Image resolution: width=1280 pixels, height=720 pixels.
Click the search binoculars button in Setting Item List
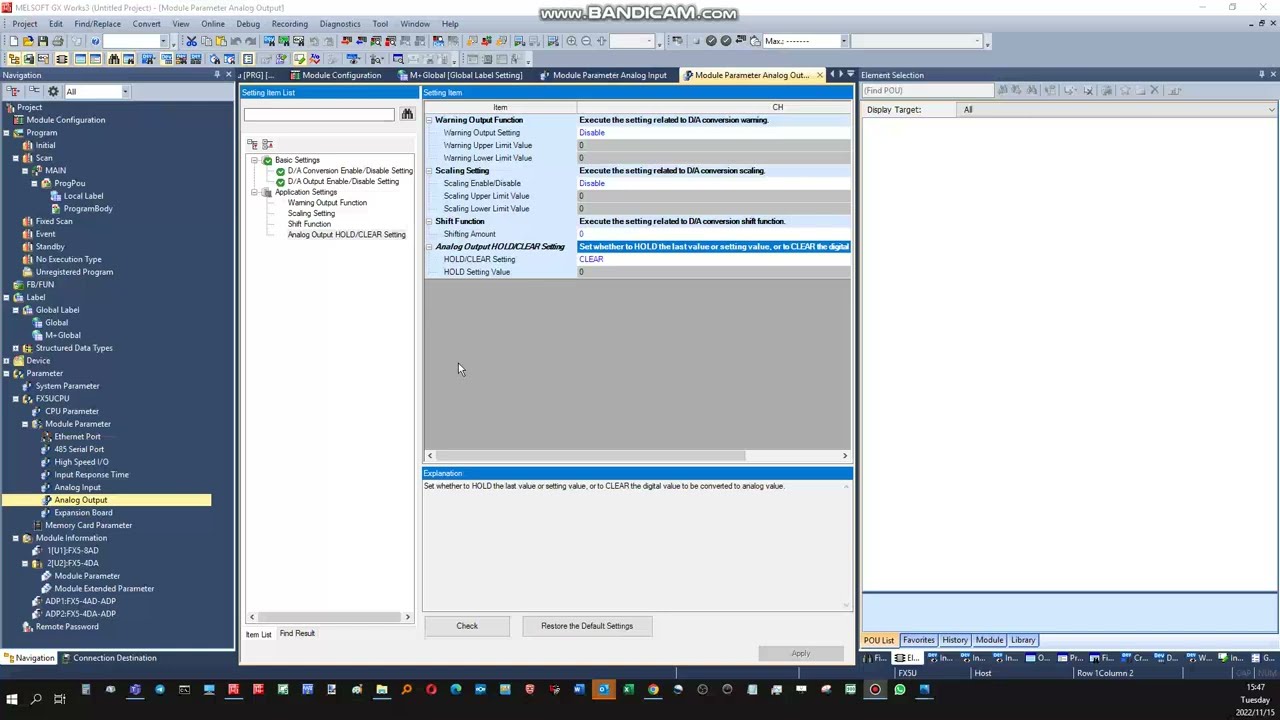pyautogui.click(x=407, y=115)
